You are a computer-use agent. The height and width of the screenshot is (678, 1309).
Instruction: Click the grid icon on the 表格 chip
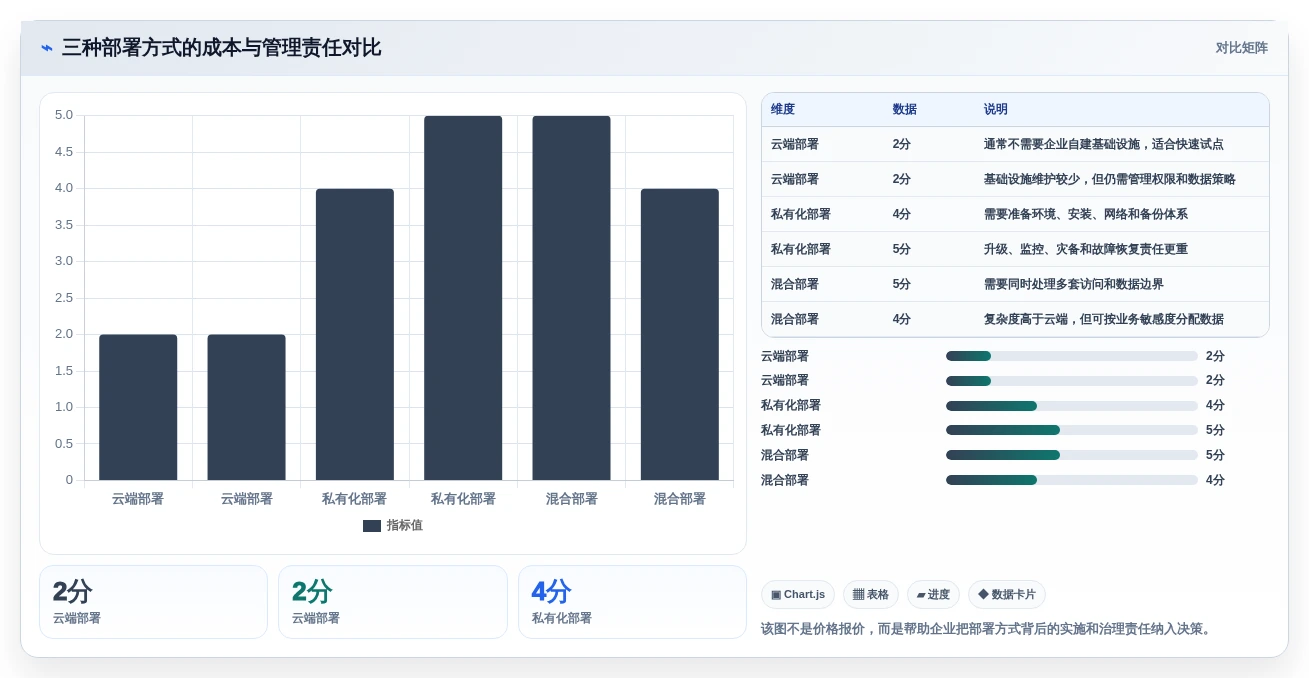858,594
